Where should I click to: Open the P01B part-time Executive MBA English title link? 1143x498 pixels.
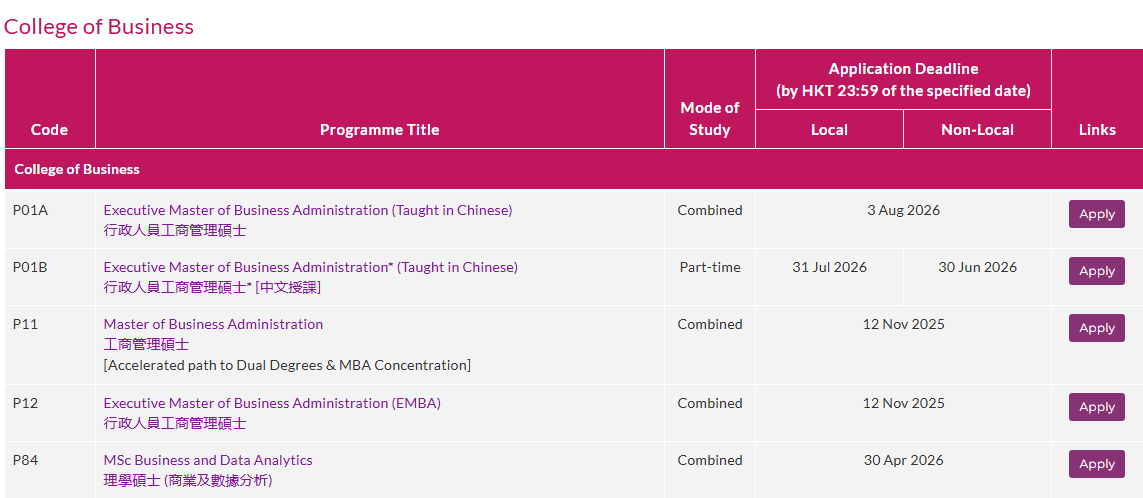tap(311, 267)
